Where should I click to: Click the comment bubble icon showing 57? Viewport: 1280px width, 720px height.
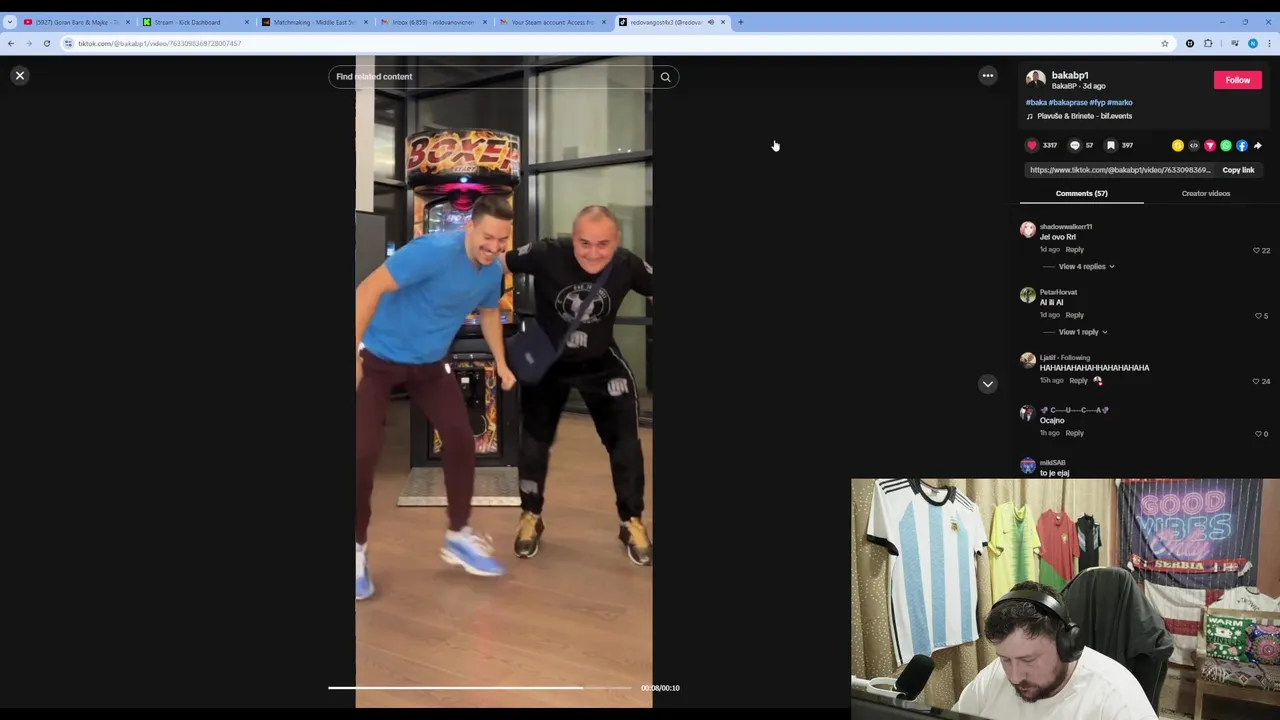tap(1075, 145)
